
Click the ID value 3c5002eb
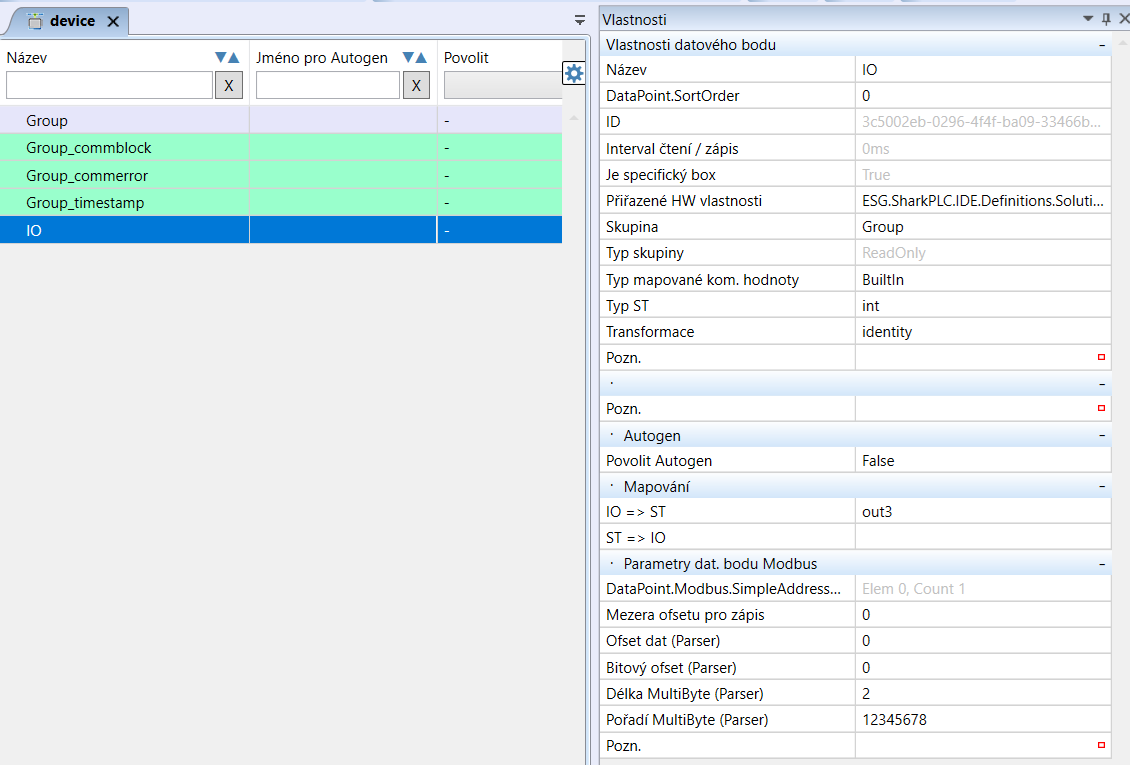(983, 122)
